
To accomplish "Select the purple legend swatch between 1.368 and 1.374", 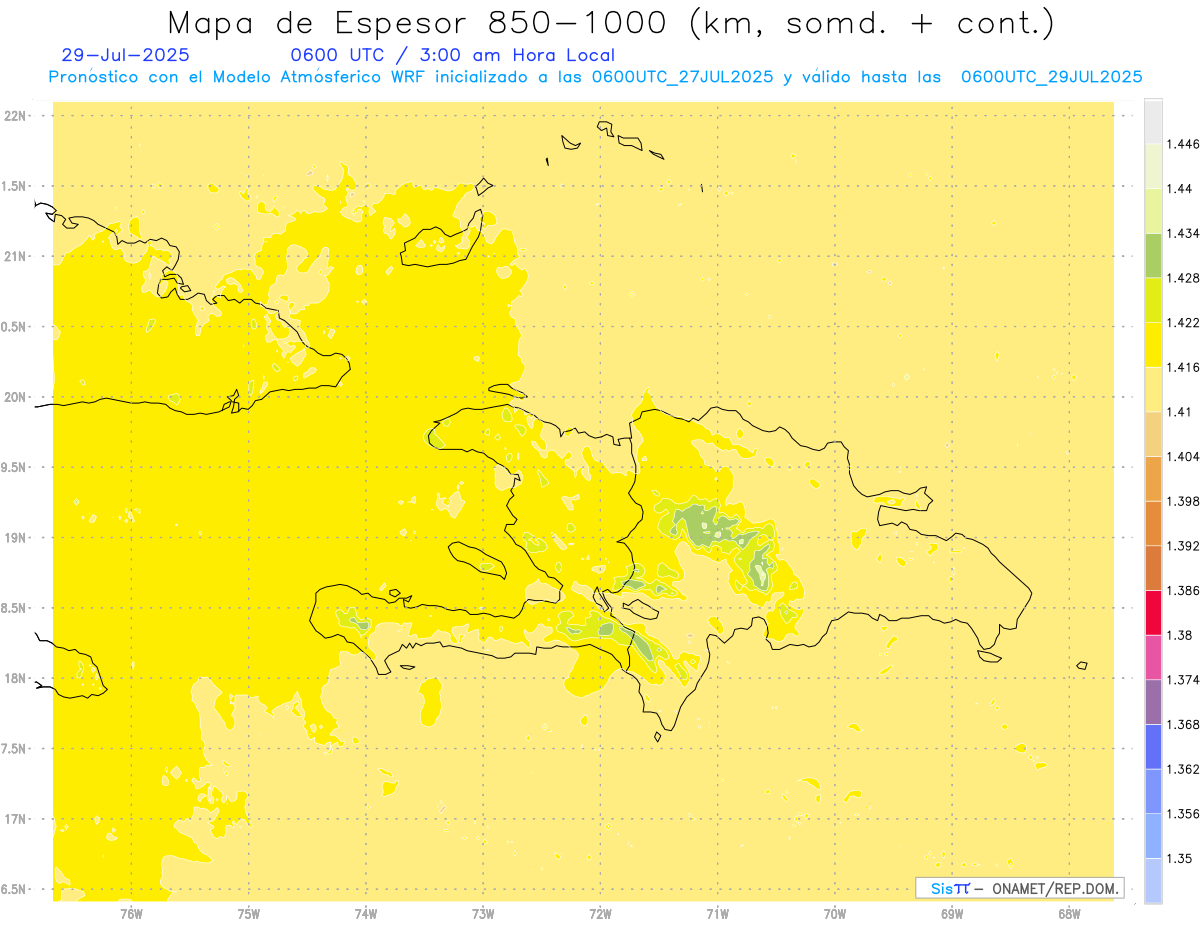I will pyautogui.click(x=1153, y=702).
